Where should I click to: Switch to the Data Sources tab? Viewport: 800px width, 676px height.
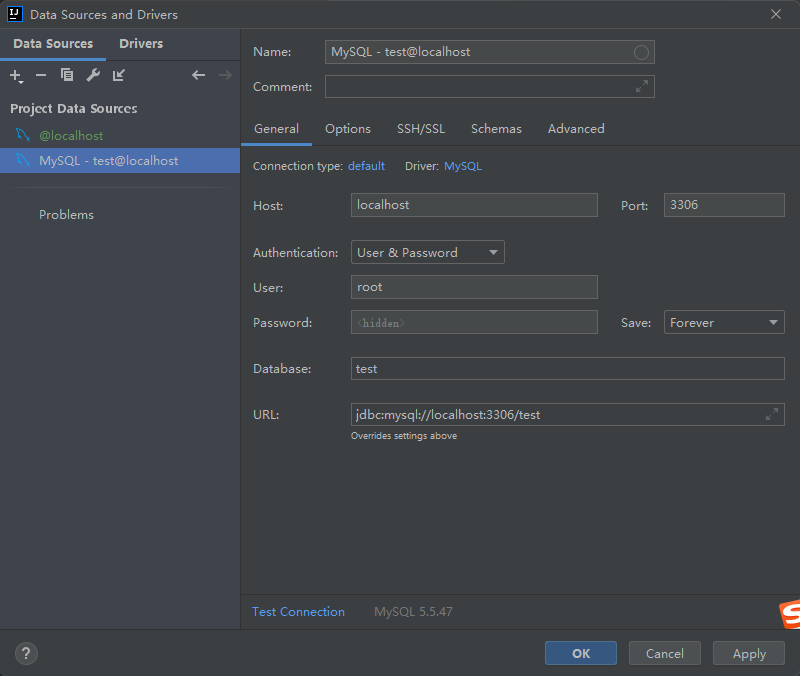pyautogui.click(x=53, y=44)
